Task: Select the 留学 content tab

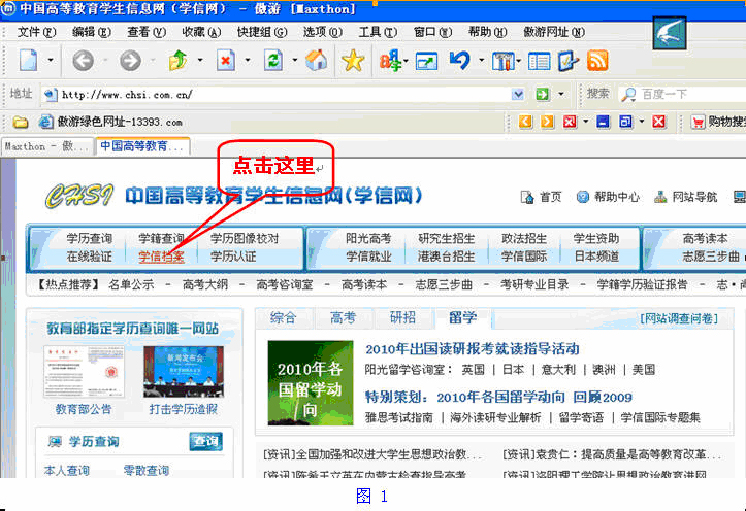Action: click(x=463, y=317)
